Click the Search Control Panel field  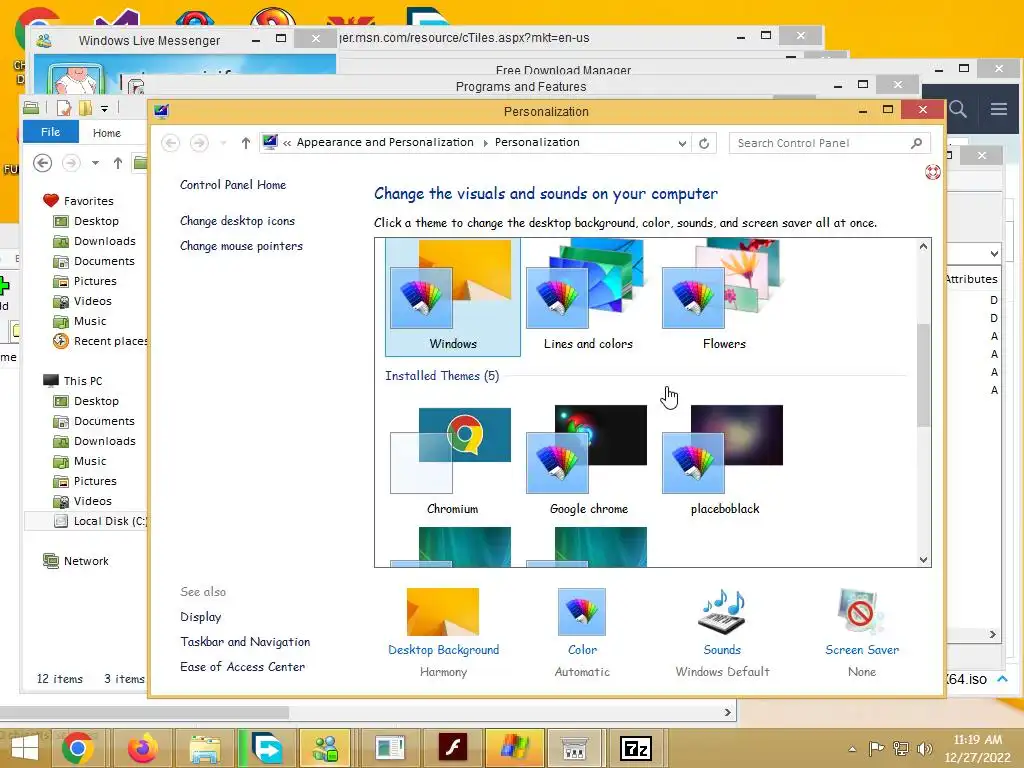tap(829, 143)
